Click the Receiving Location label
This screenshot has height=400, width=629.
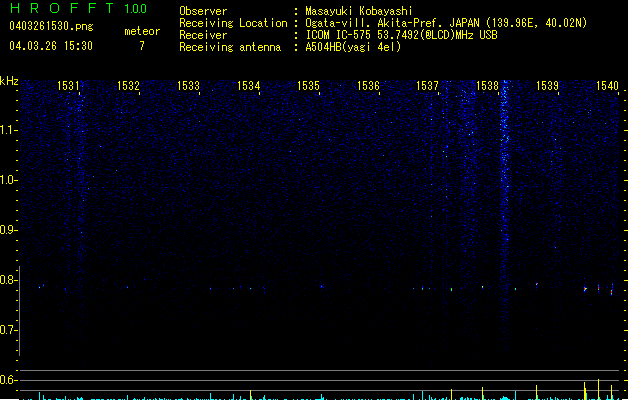(233, 23)
